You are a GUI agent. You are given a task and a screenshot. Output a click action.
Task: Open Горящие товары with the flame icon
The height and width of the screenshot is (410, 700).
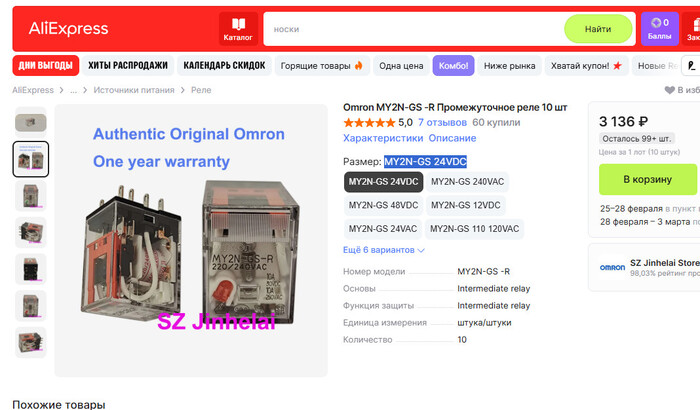coord(322,66)
